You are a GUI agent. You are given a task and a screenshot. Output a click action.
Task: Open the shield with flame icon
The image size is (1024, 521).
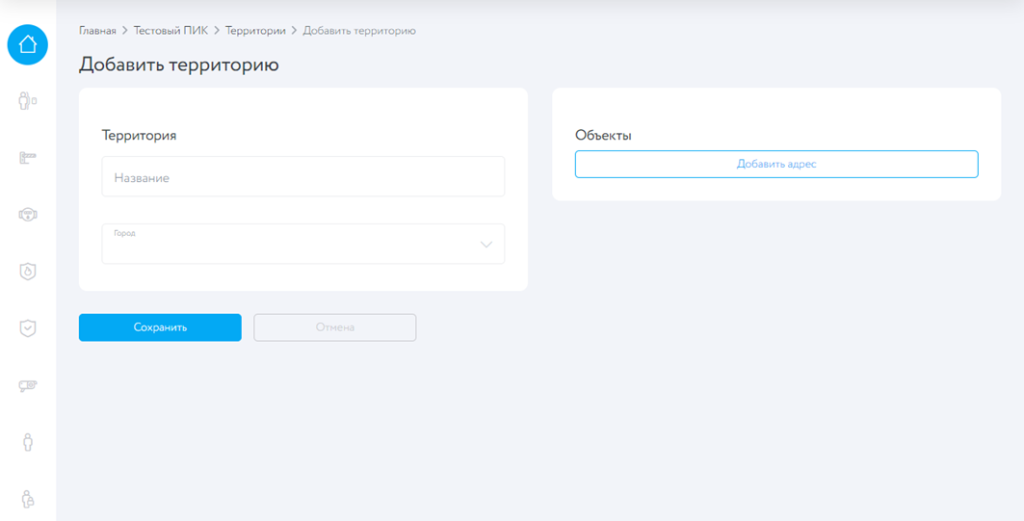click(28, 271)
